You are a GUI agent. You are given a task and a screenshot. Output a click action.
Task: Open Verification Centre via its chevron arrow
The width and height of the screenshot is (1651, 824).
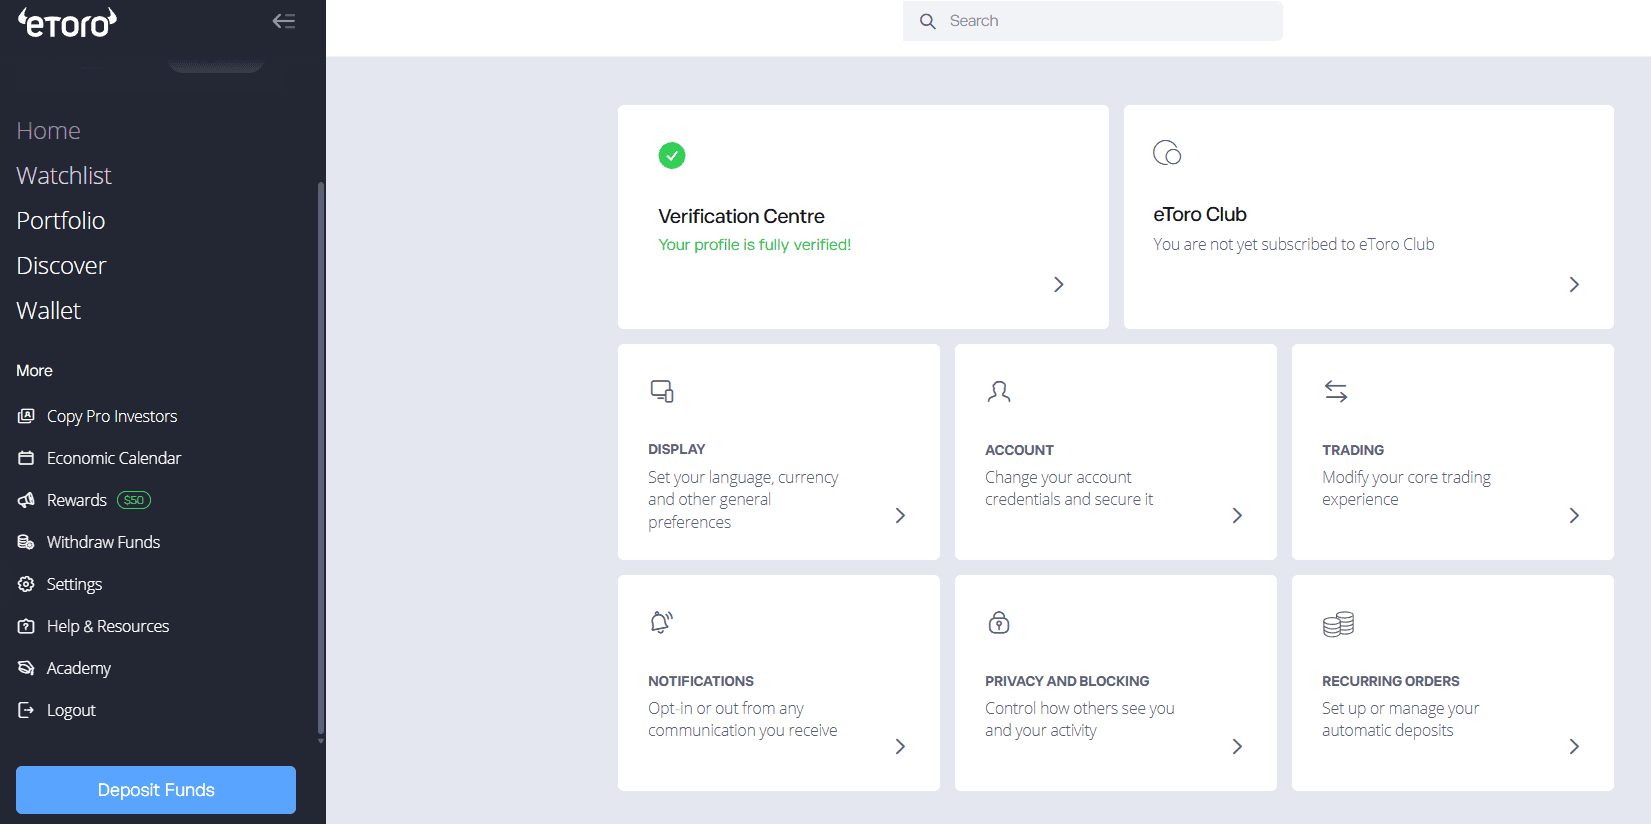[1059, 285]
